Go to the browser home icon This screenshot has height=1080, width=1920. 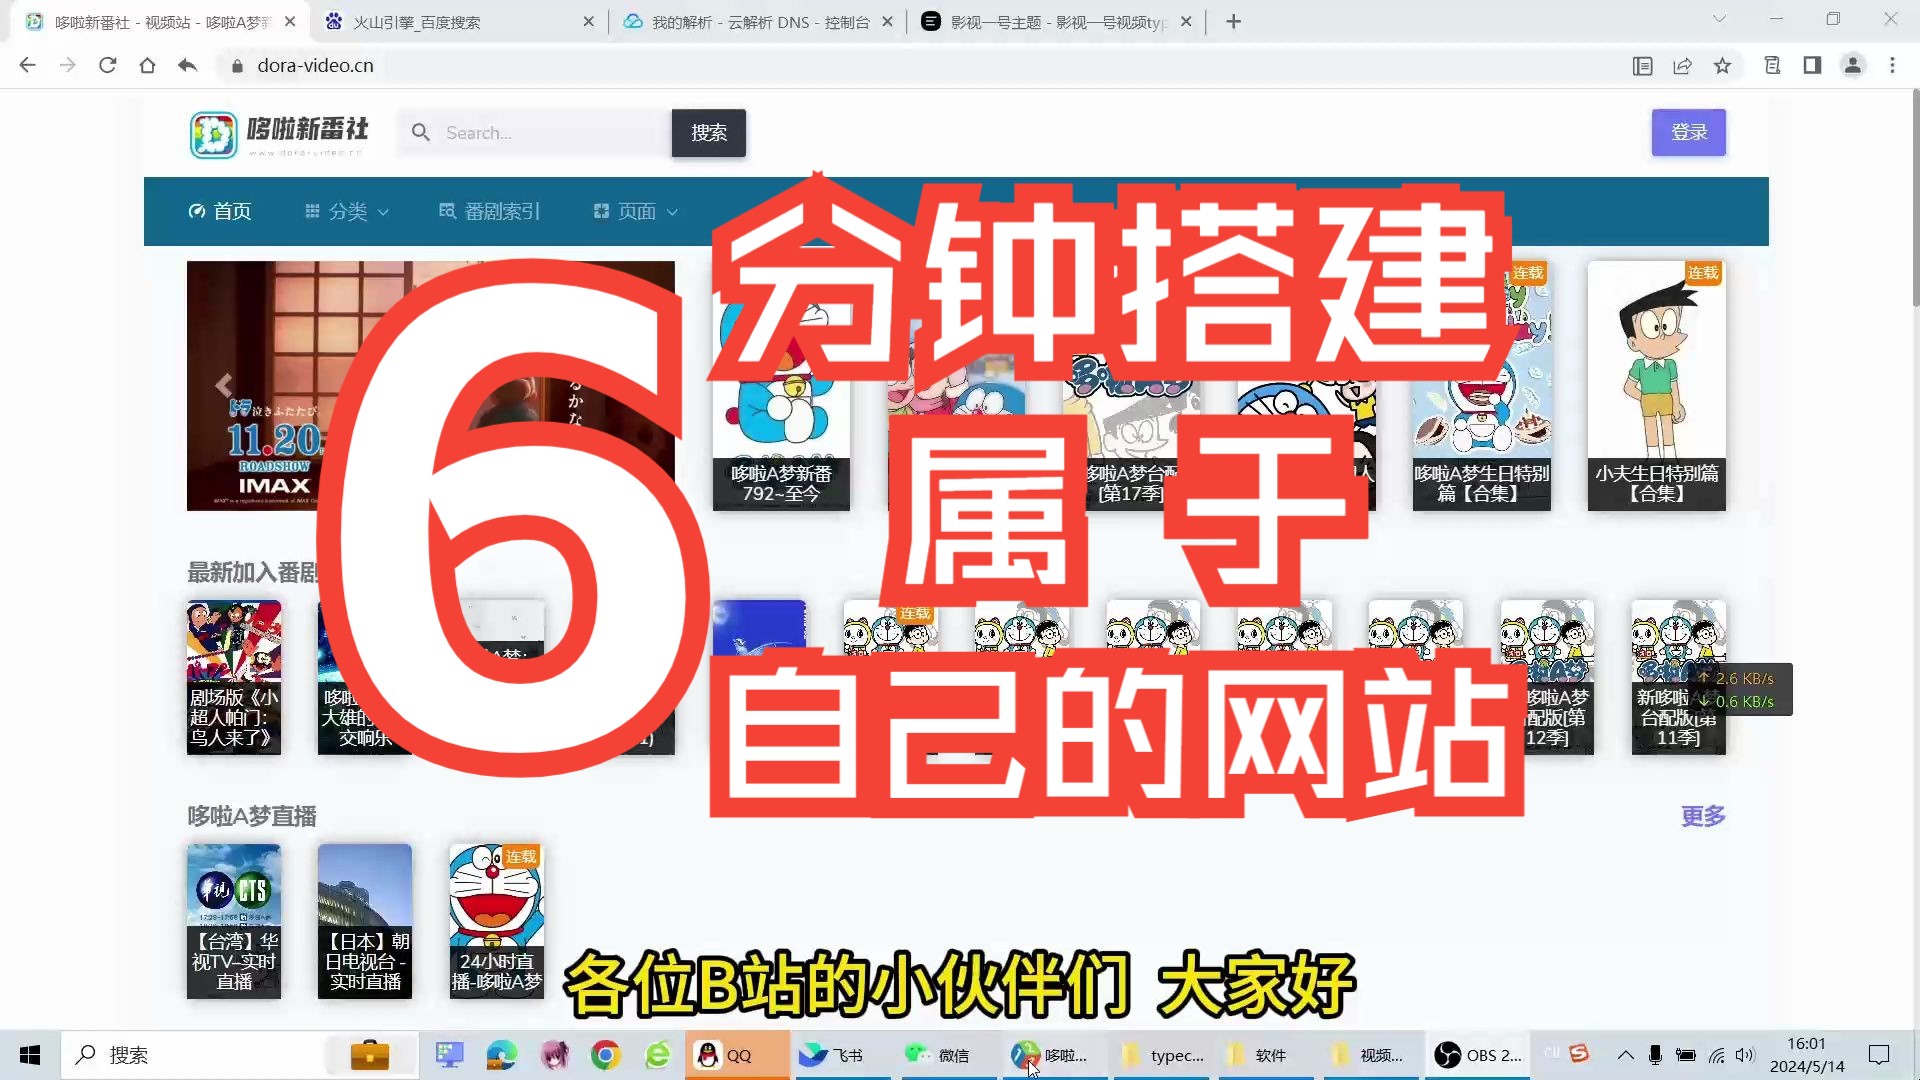(147, 65)
